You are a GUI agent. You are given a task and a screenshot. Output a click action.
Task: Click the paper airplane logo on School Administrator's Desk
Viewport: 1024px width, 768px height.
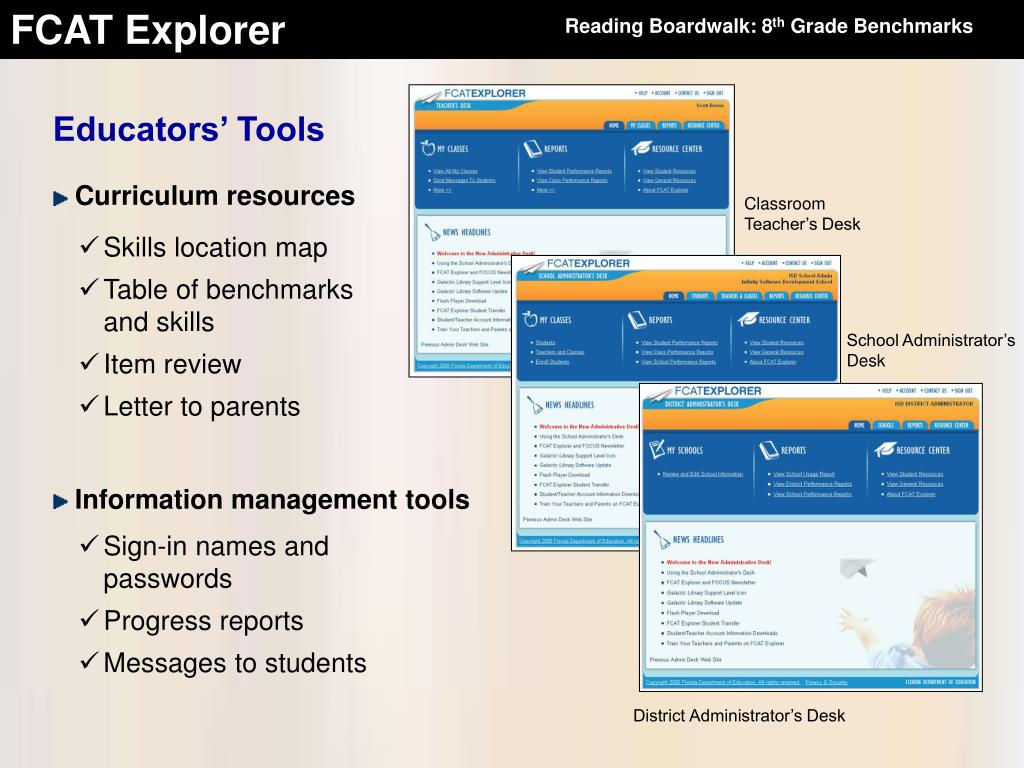pyautogui.click(x=532, y=266)
